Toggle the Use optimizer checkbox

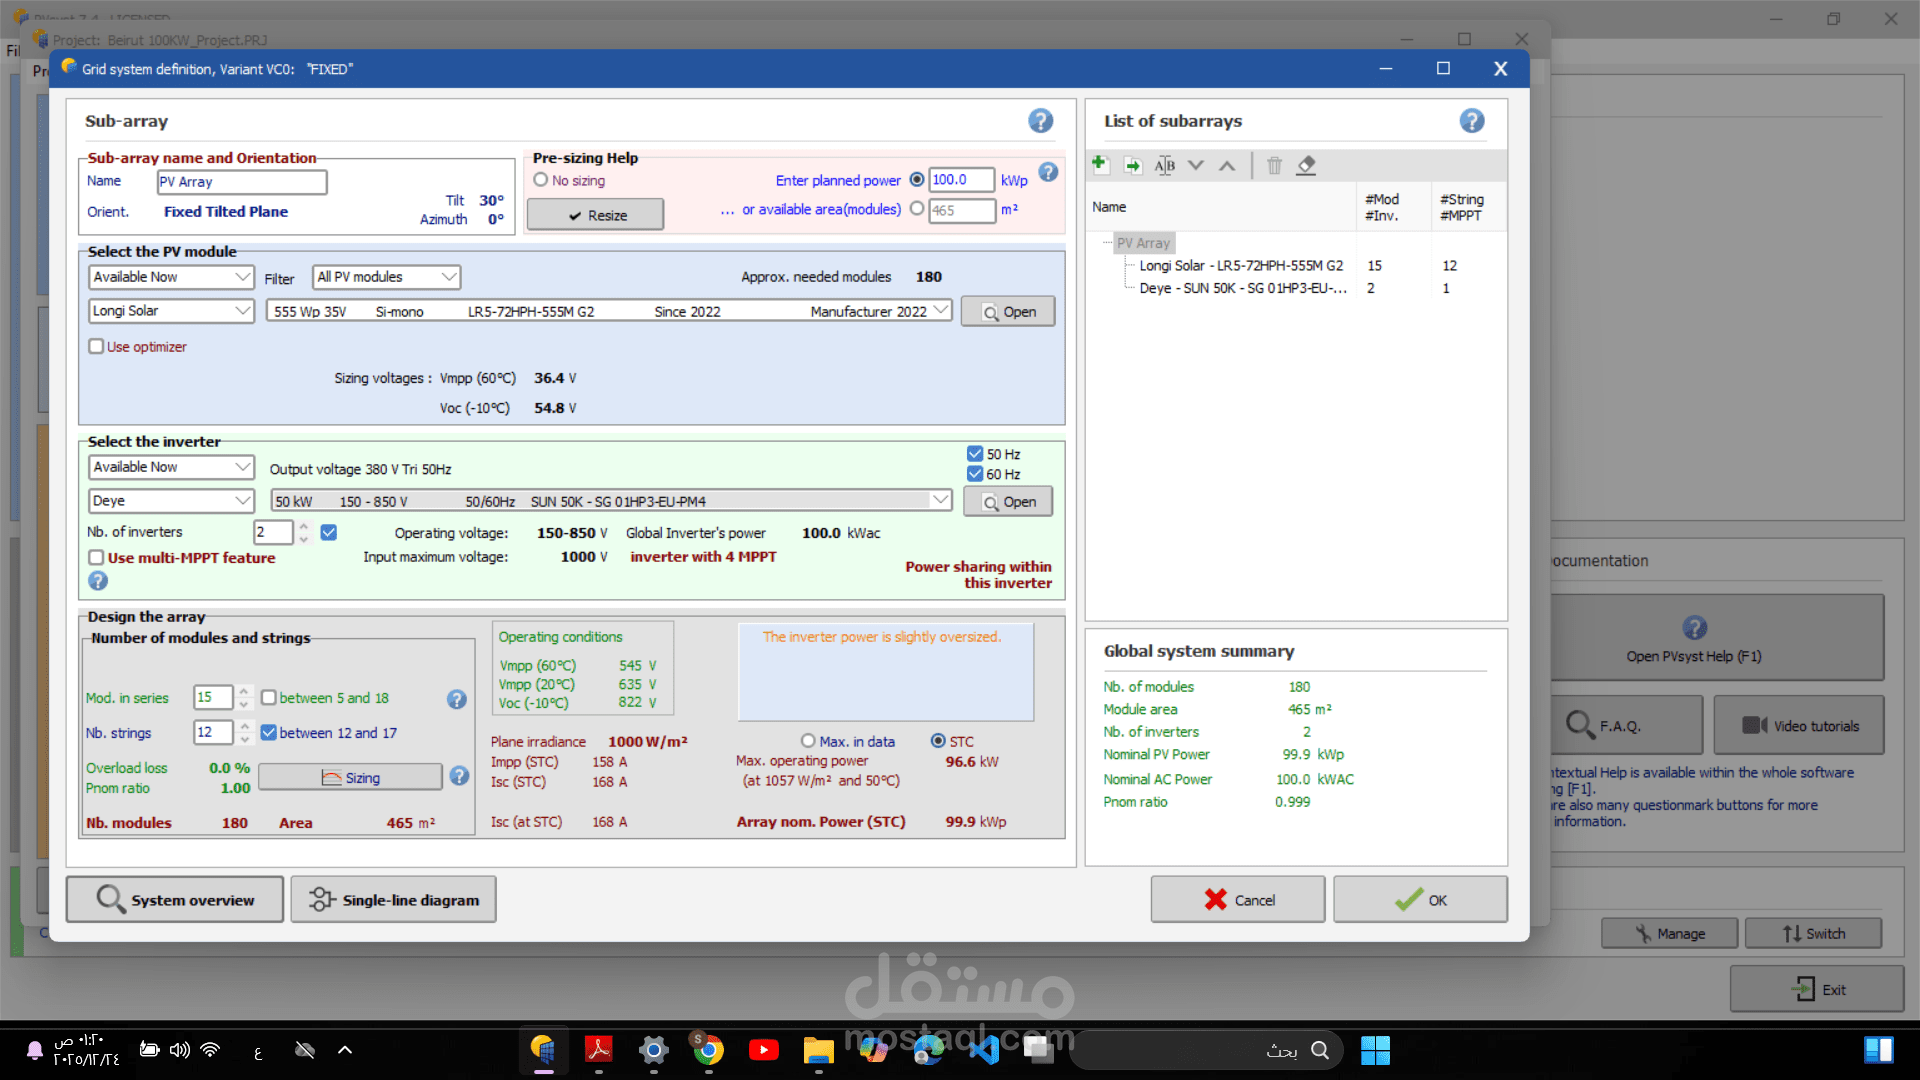coord(96,346)
